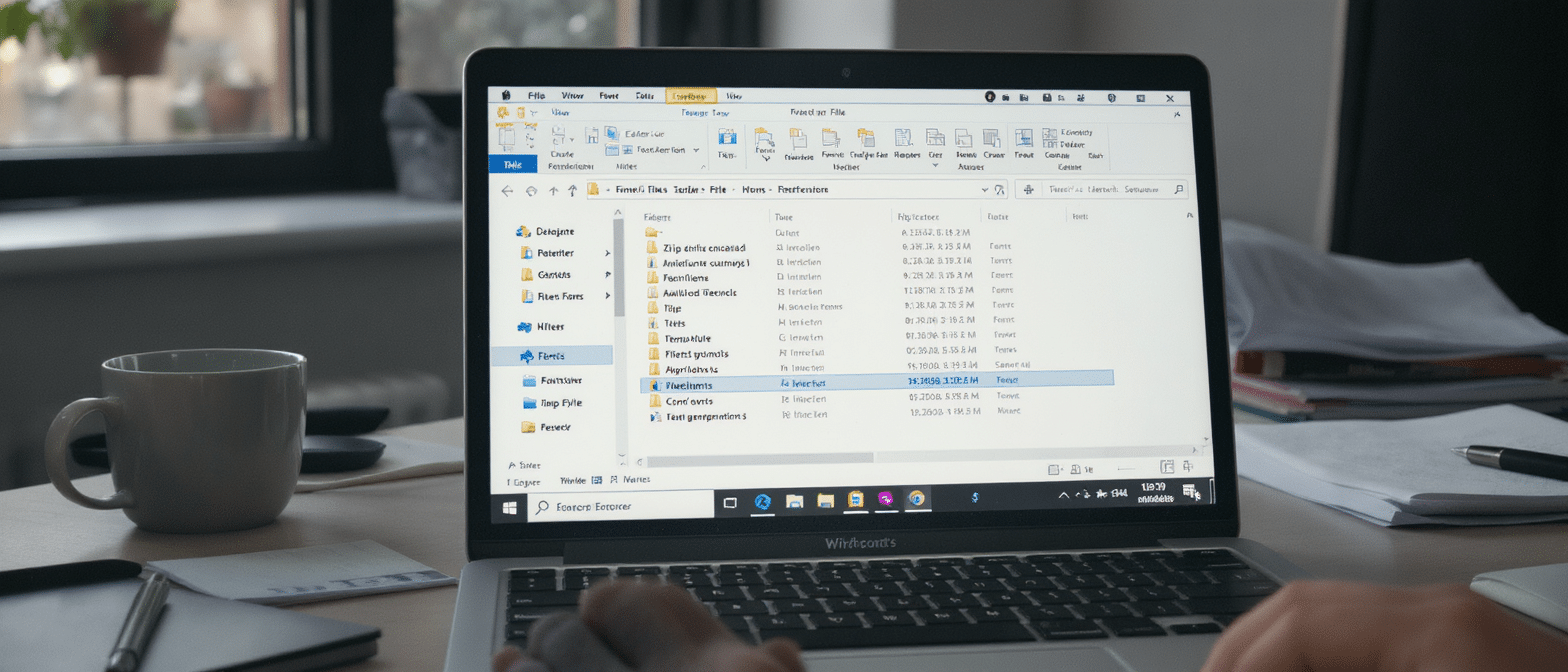Open Task View on the taskbar
Viewport: 1568px width, 672px height.
pyautogui.click(x=730, y=502)
